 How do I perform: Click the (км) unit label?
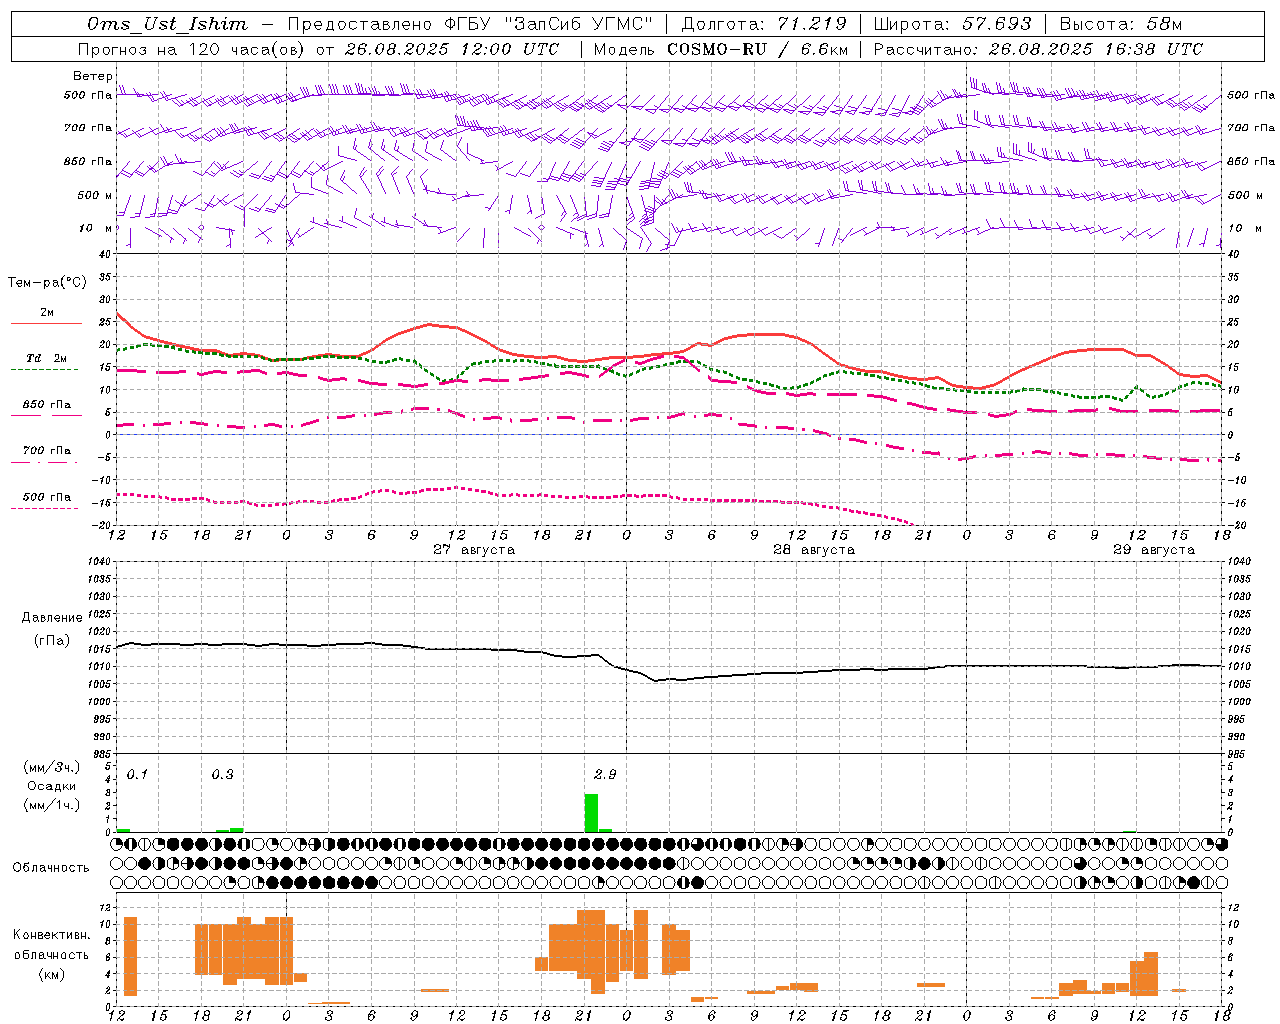52,974
